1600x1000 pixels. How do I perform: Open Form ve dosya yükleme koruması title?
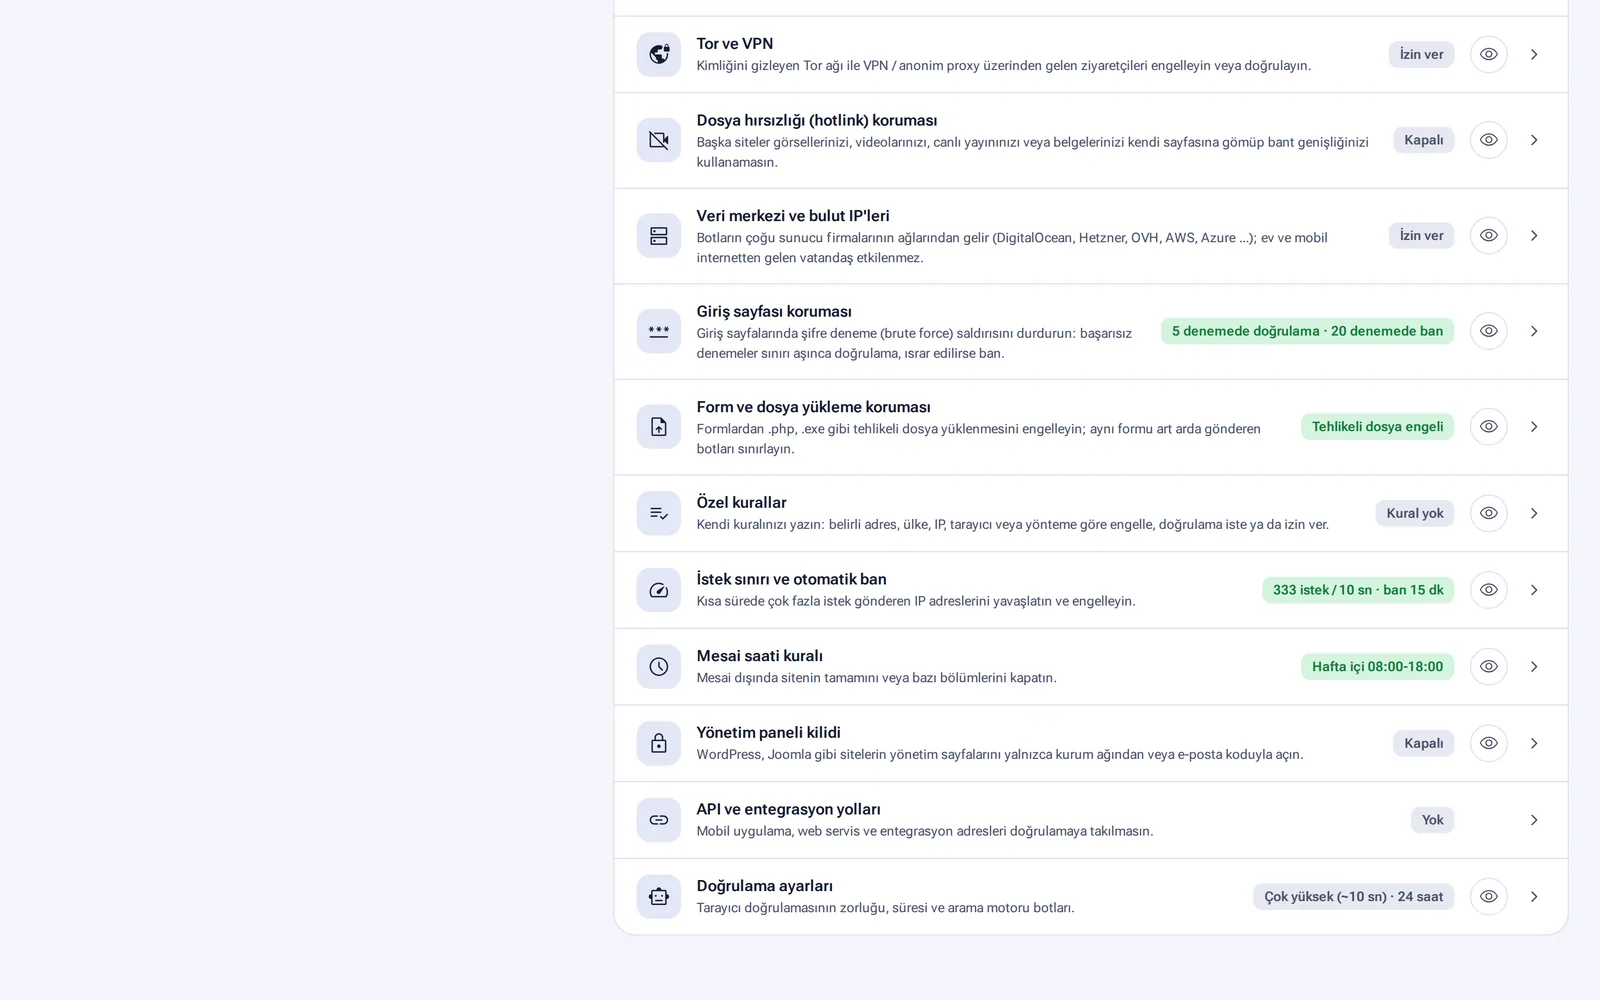813,407
